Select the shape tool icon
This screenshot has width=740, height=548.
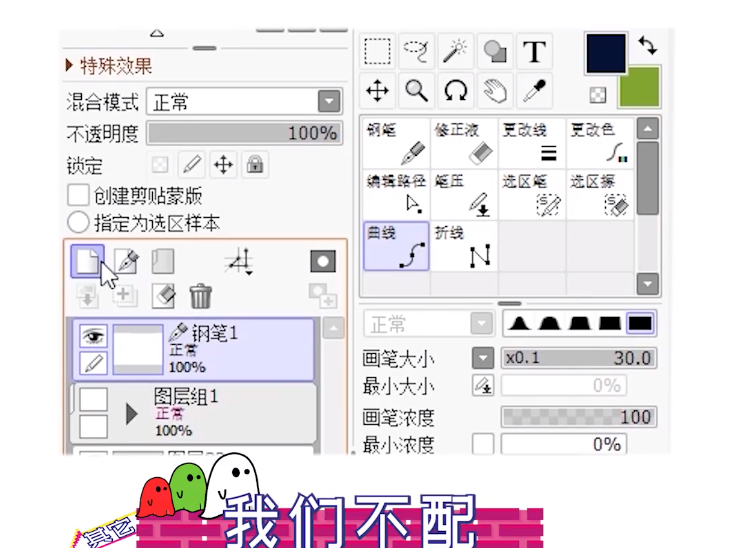click(x=495, y=51)
